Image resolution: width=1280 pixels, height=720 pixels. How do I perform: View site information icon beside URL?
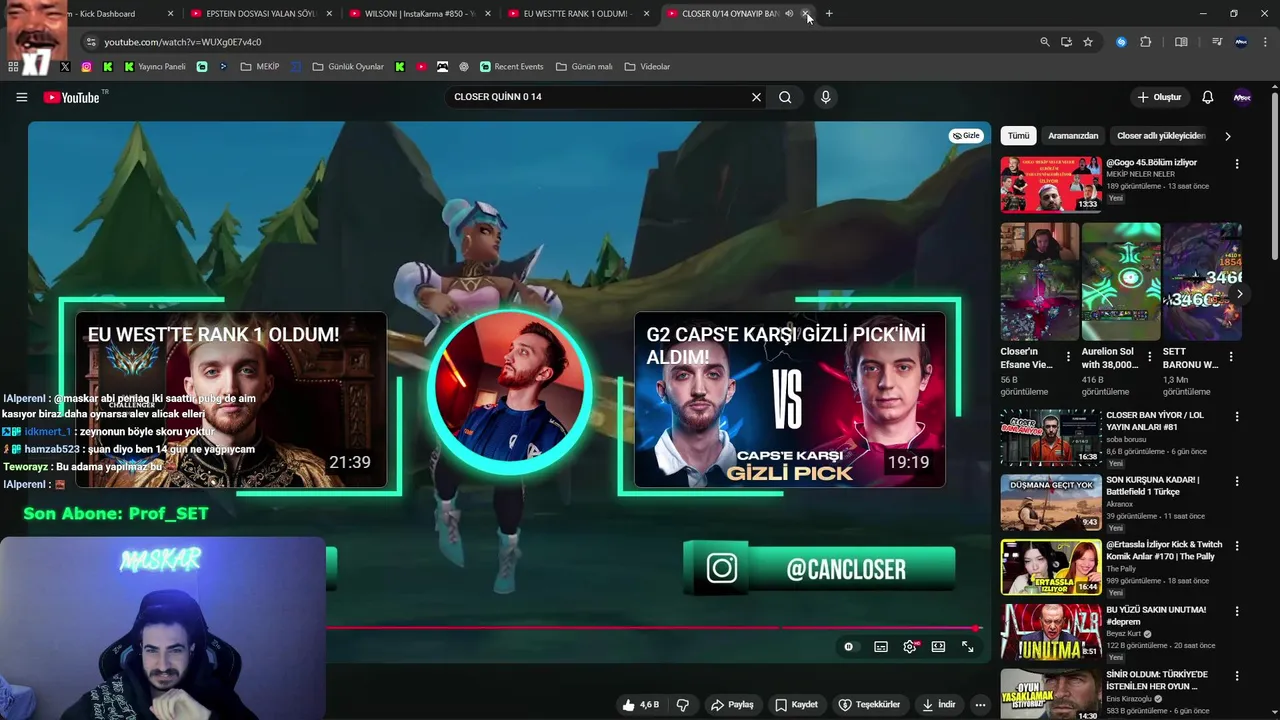point(91,42)
